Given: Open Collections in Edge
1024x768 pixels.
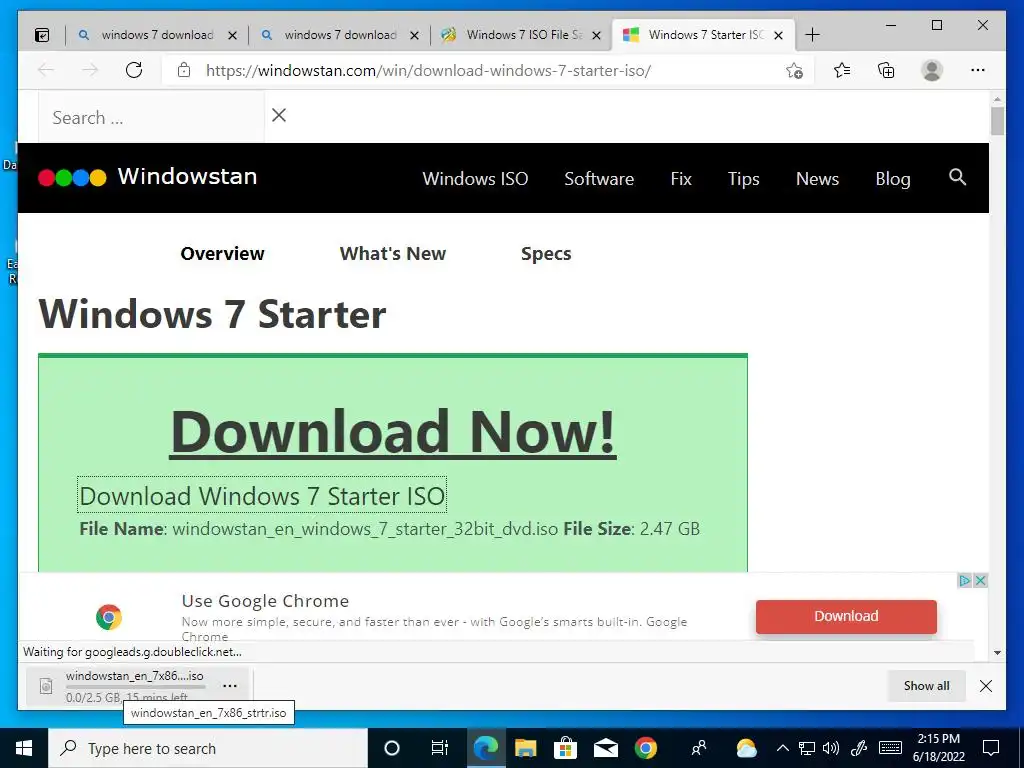Looking at the screenshot, I should coord(886,71).
